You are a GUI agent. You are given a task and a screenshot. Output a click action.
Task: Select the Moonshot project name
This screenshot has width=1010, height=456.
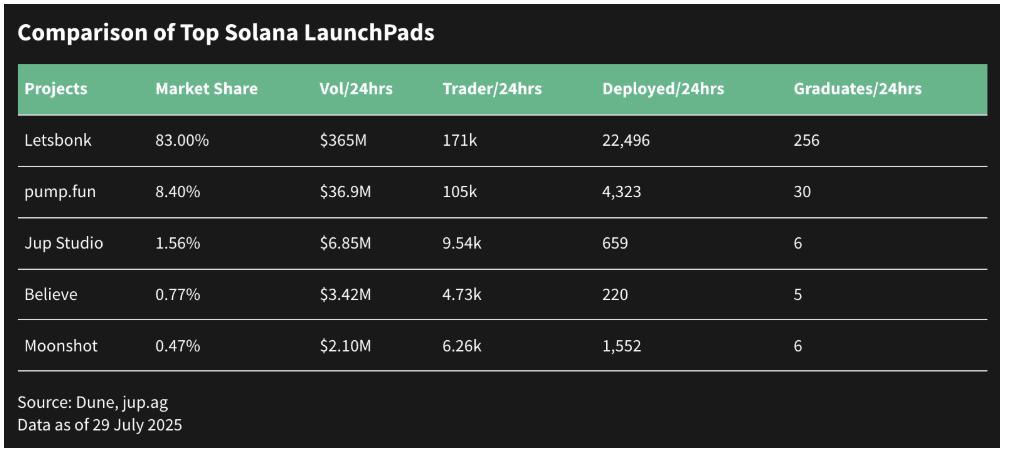pyautogui.click(x=61, y=346)
